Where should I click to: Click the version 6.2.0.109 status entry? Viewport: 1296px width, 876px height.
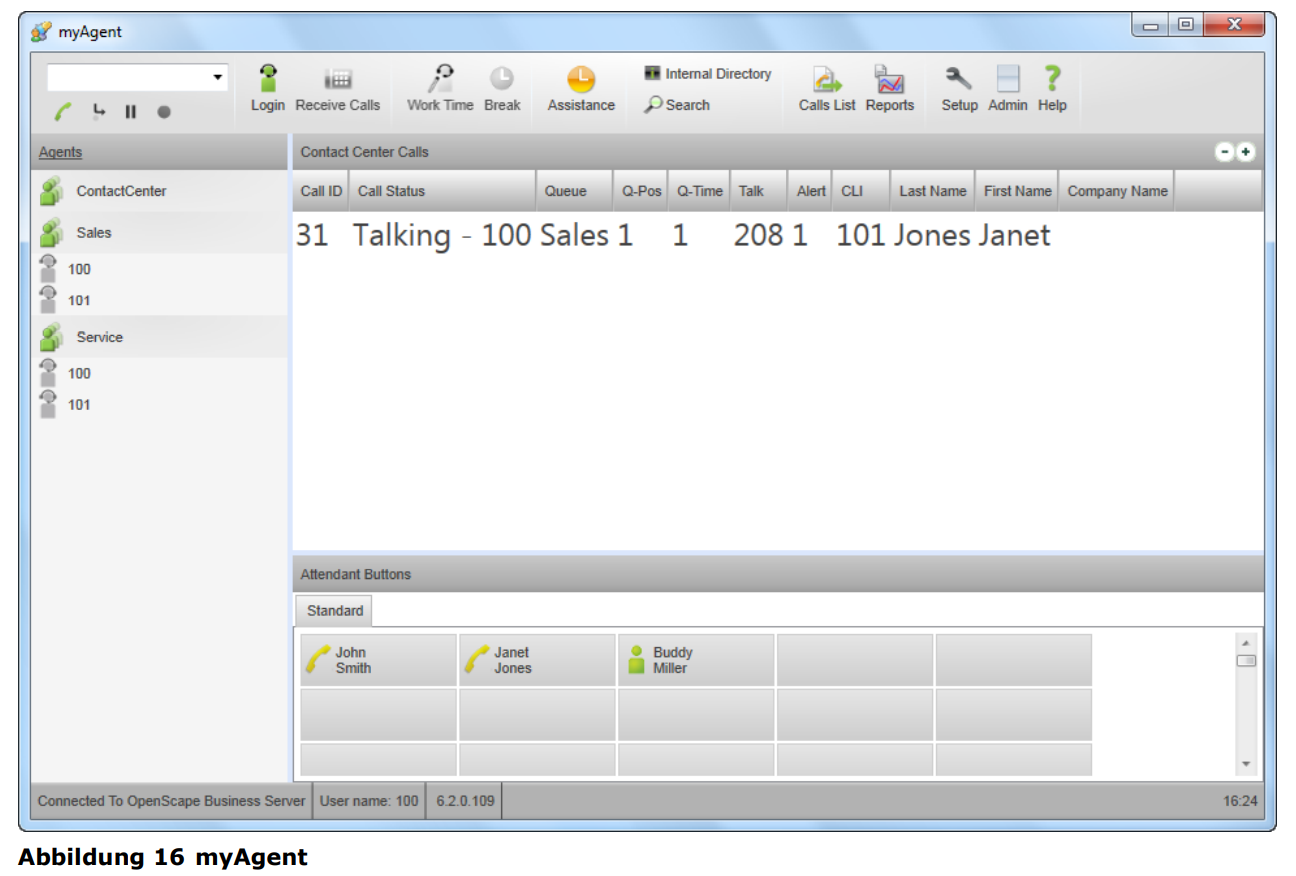465,801
